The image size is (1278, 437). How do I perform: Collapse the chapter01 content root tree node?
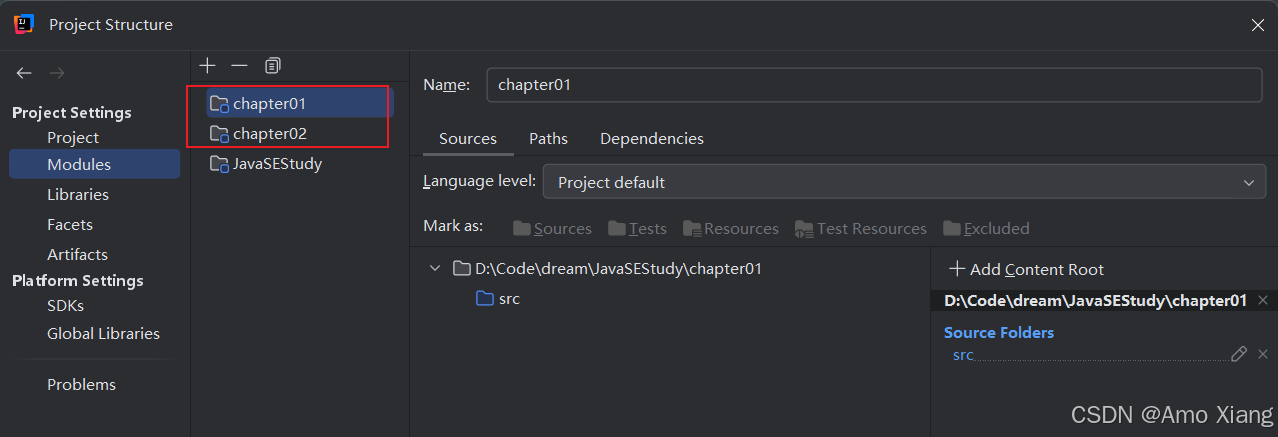click(x=434, y=268)
